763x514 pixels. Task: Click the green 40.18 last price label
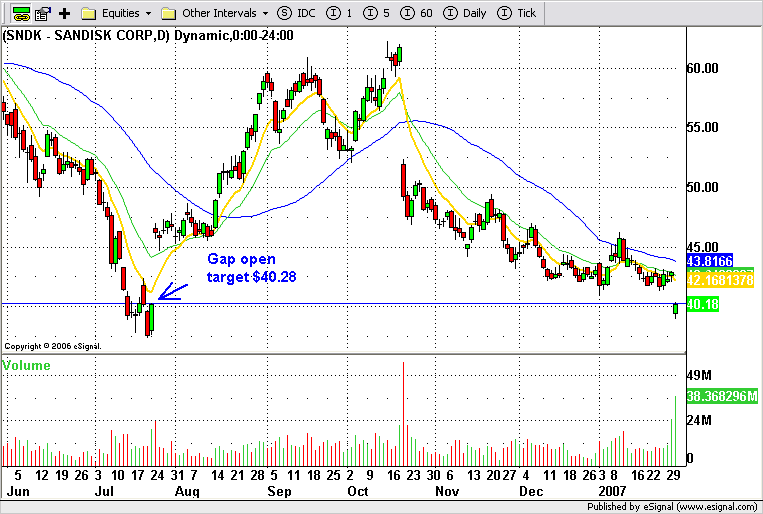click(703, 305)
